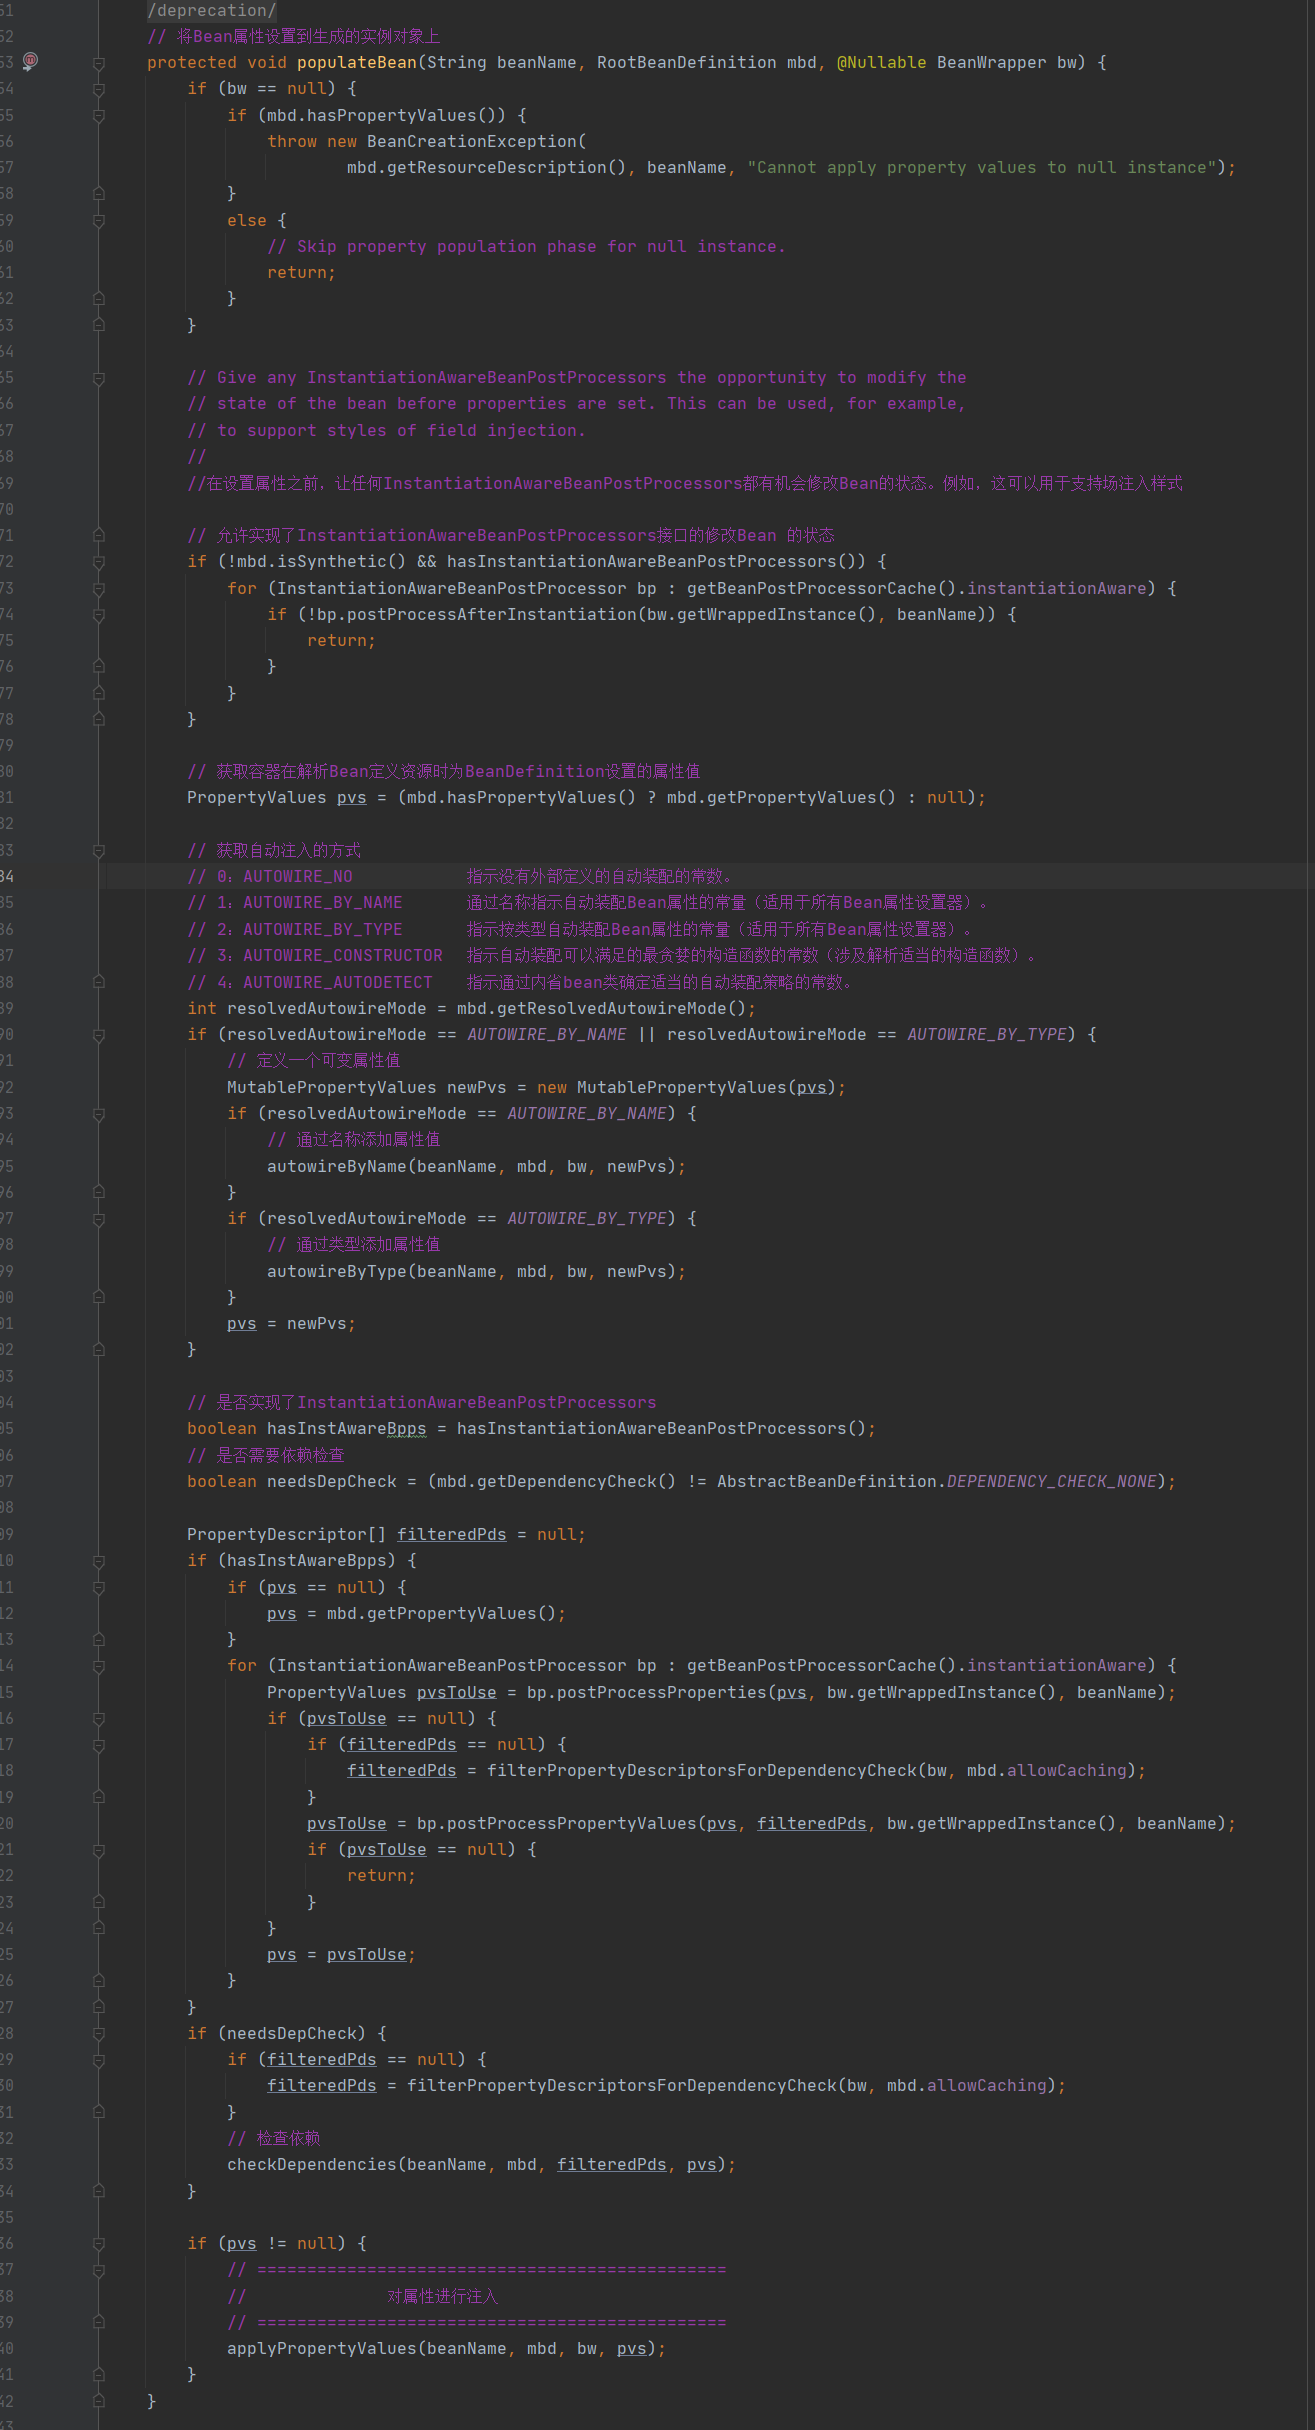Collapse the 'if (bw == null)' block
This screenshot has height=2430, width=1315.
99,89
